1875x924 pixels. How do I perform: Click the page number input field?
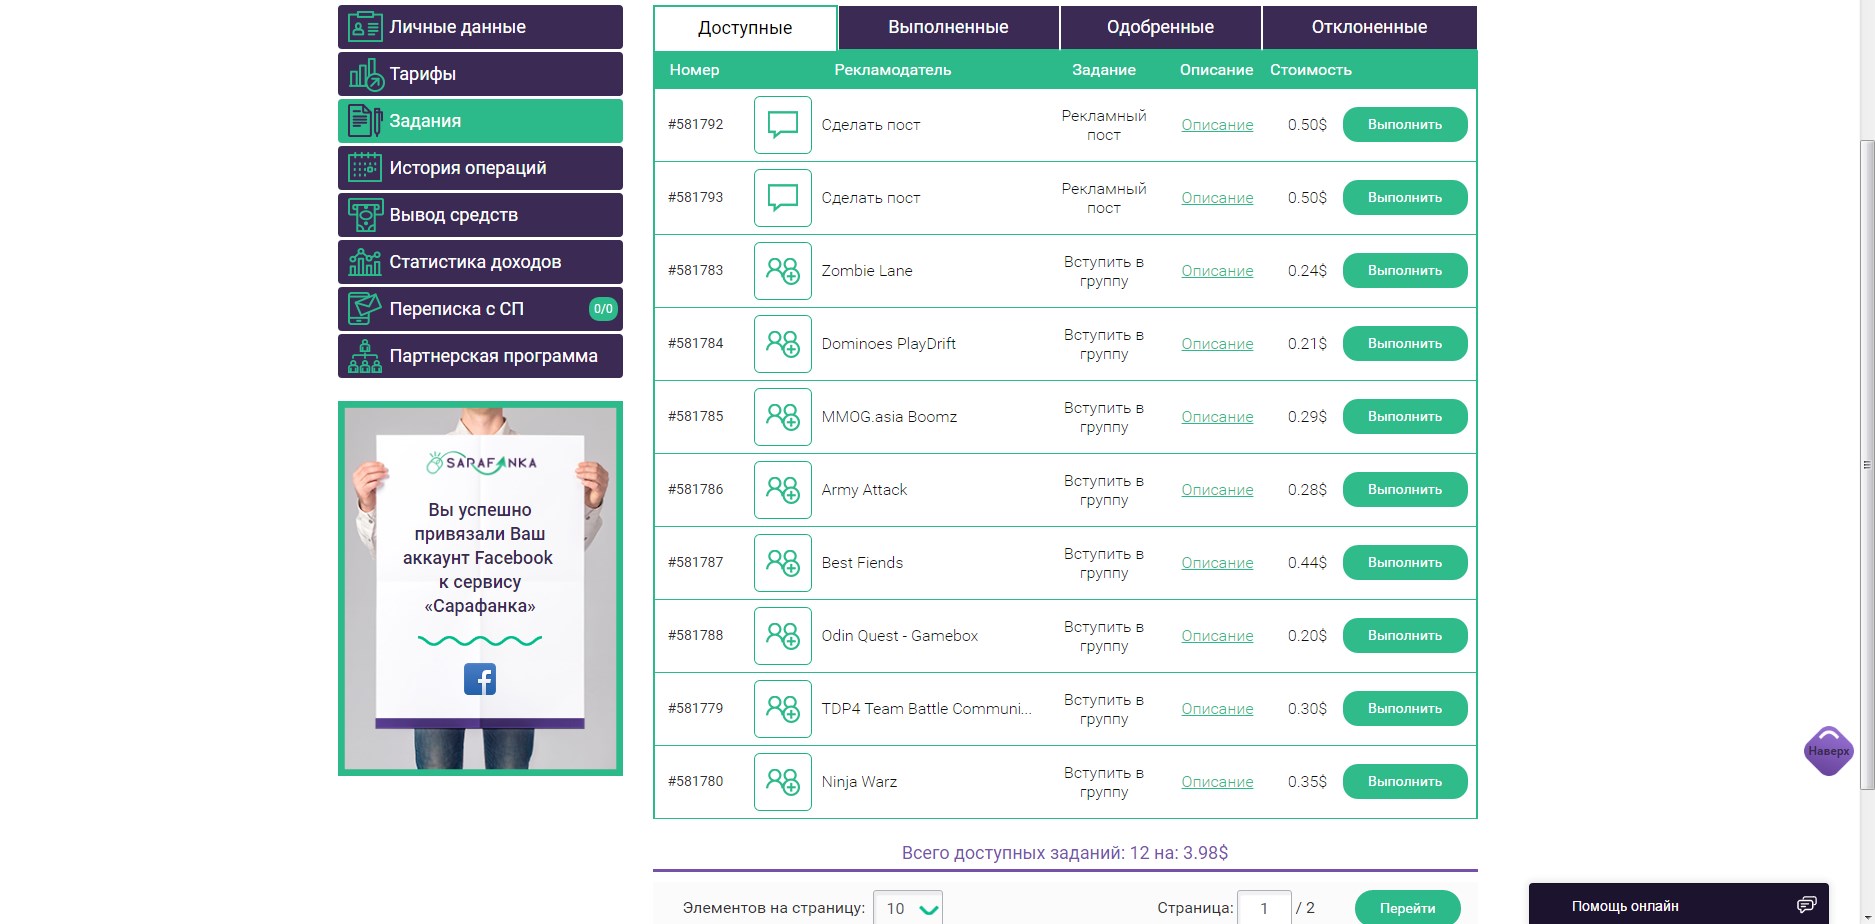1264,908
